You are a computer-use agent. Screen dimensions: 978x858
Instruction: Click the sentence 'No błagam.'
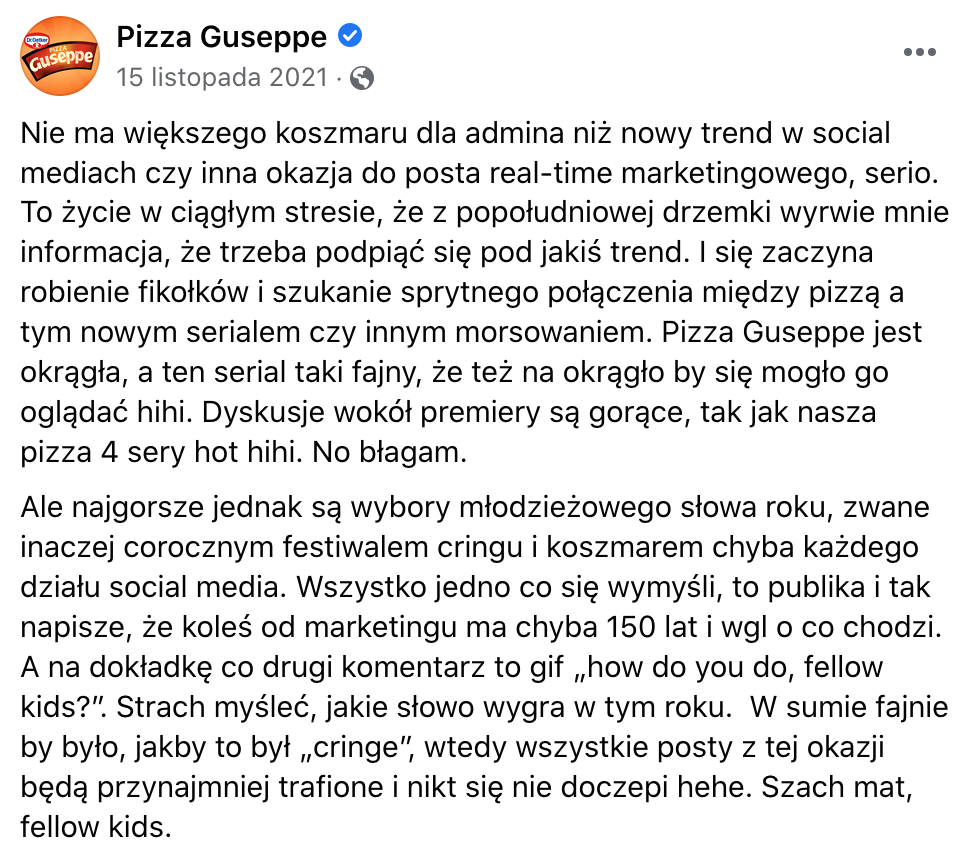click(x=390, y=453)
